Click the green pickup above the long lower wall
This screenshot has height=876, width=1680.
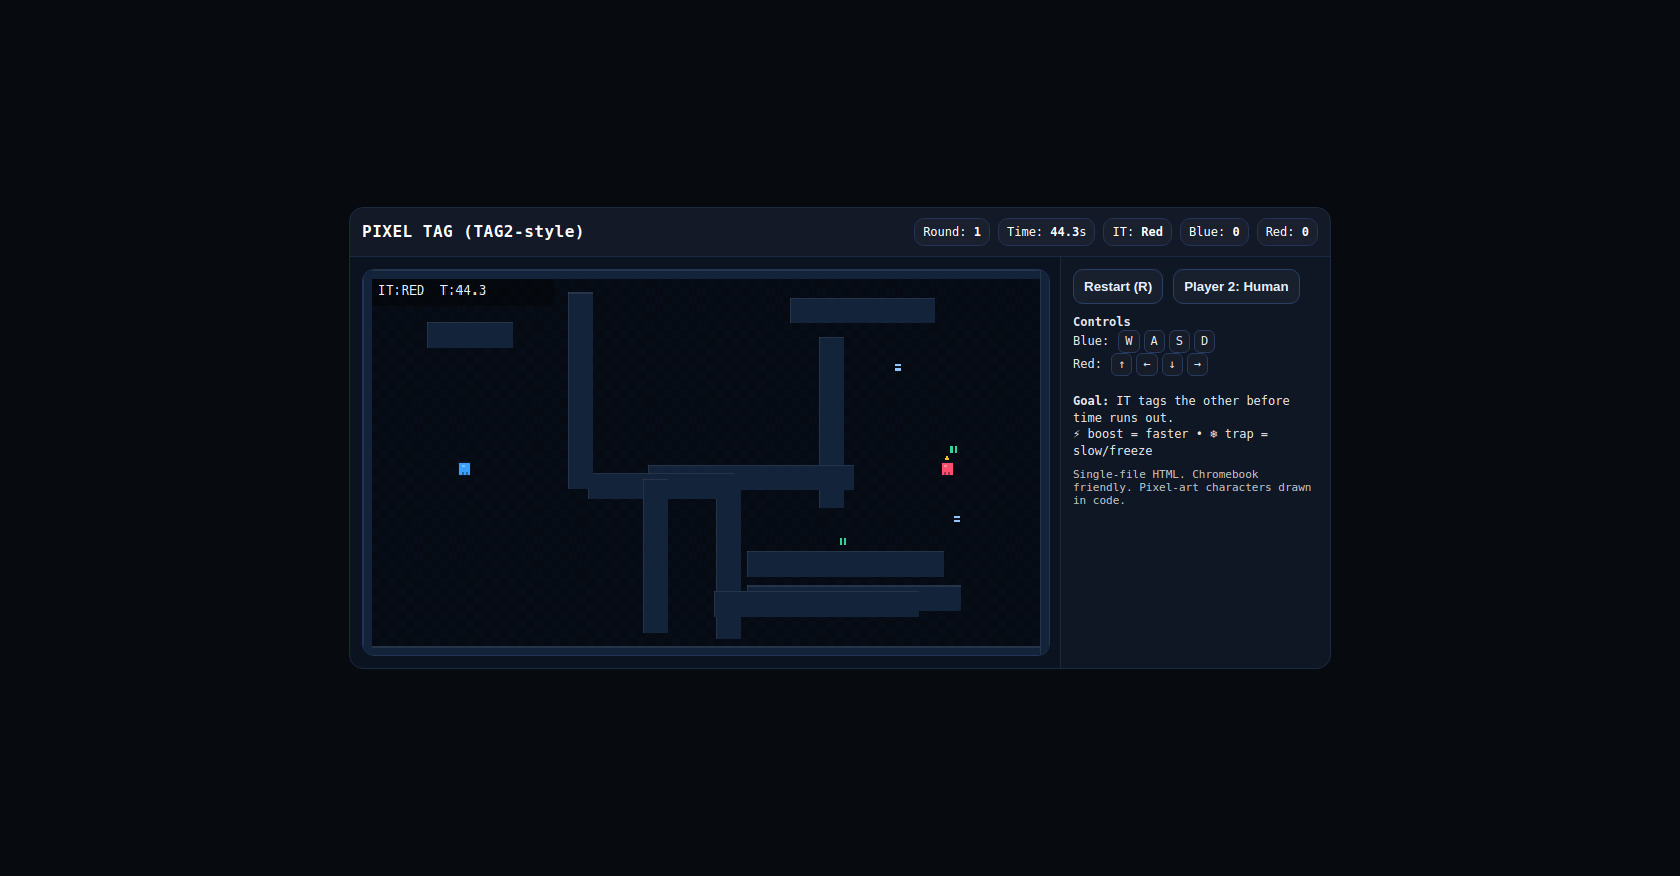tap(843, 542)
